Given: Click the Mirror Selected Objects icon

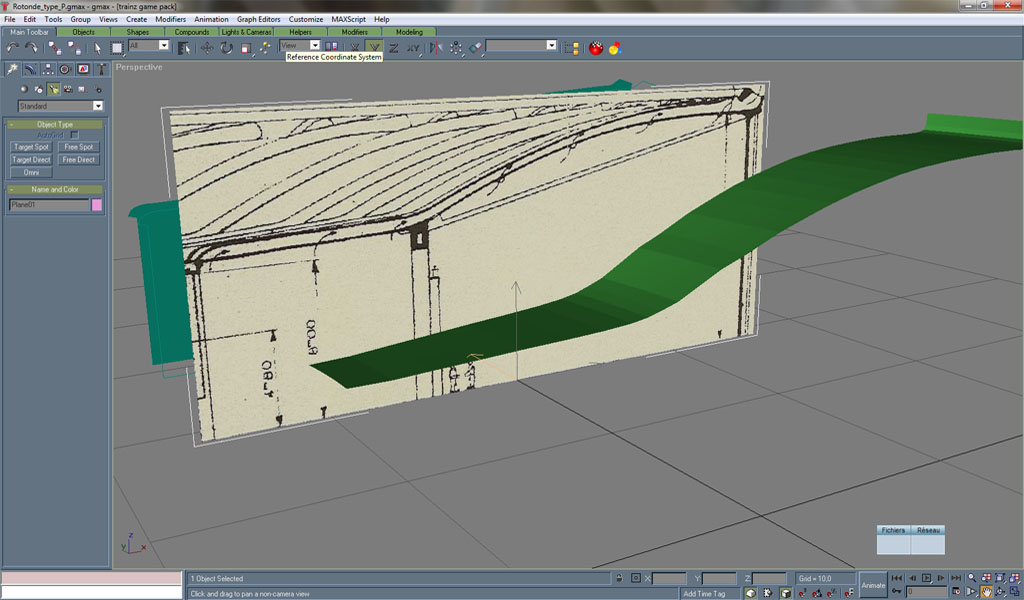Looking at the screenshot, I should coord(434,47).
